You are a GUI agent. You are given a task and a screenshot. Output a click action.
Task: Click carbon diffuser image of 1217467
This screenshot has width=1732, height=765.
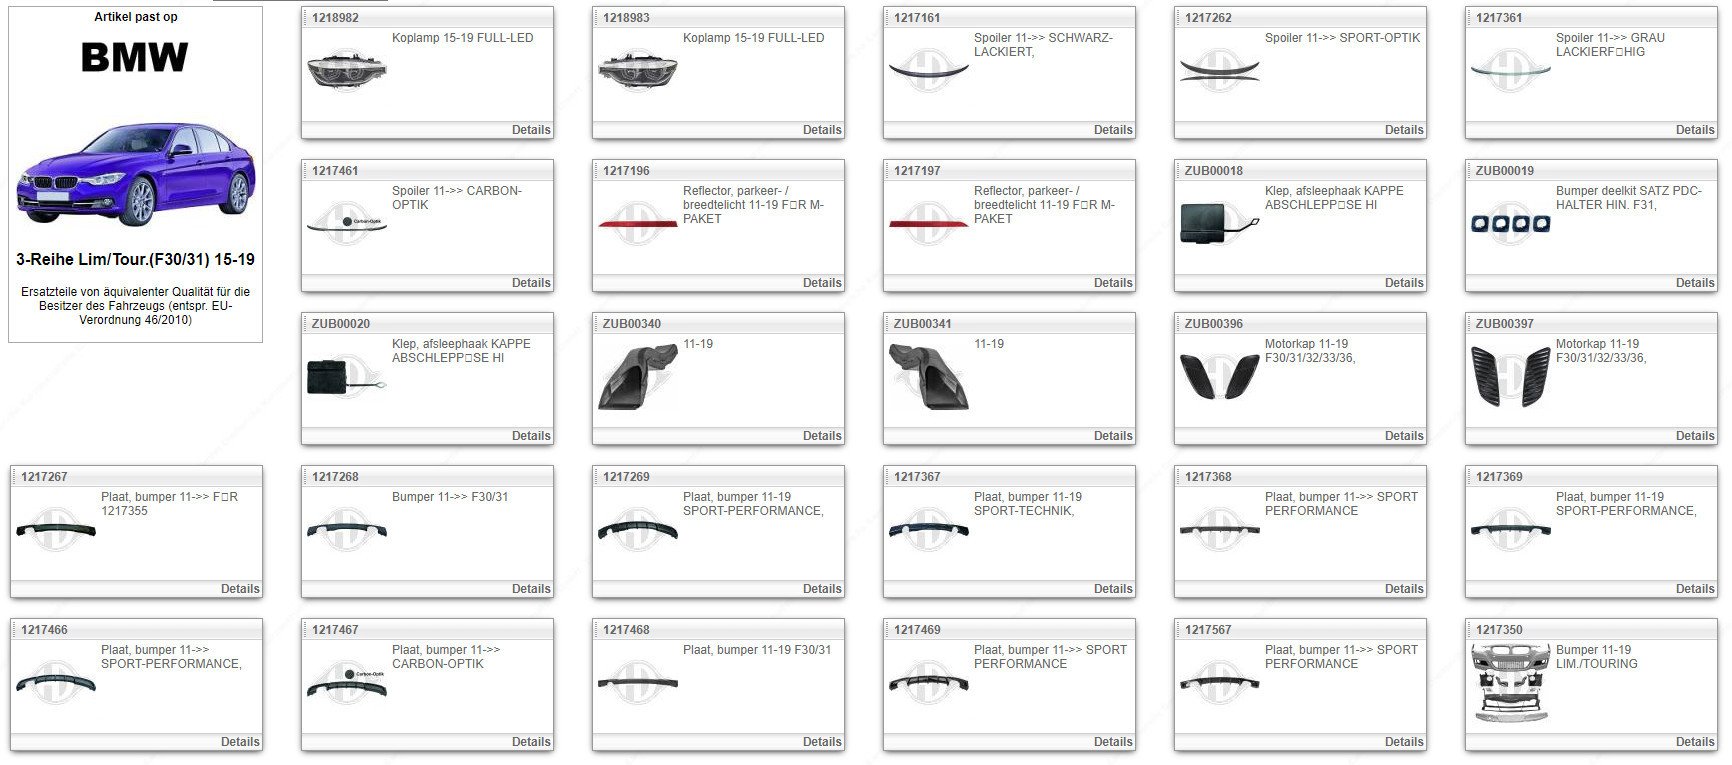click(346, 682)
